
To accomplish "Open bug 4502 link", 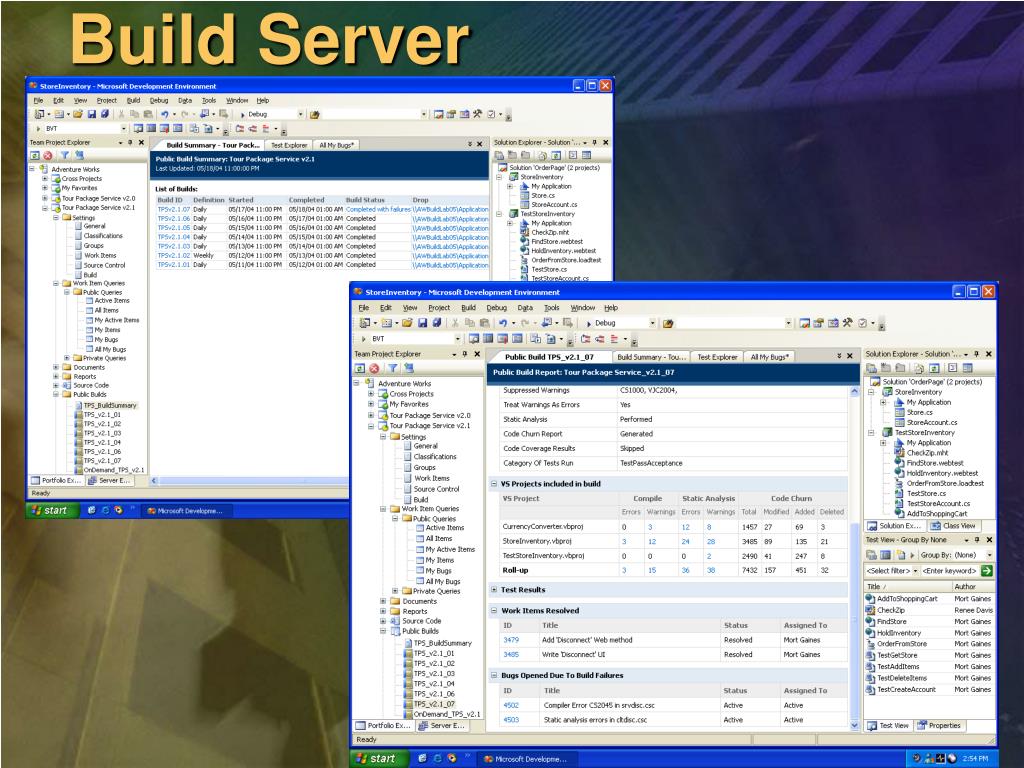I will click(x=511, y=705).
